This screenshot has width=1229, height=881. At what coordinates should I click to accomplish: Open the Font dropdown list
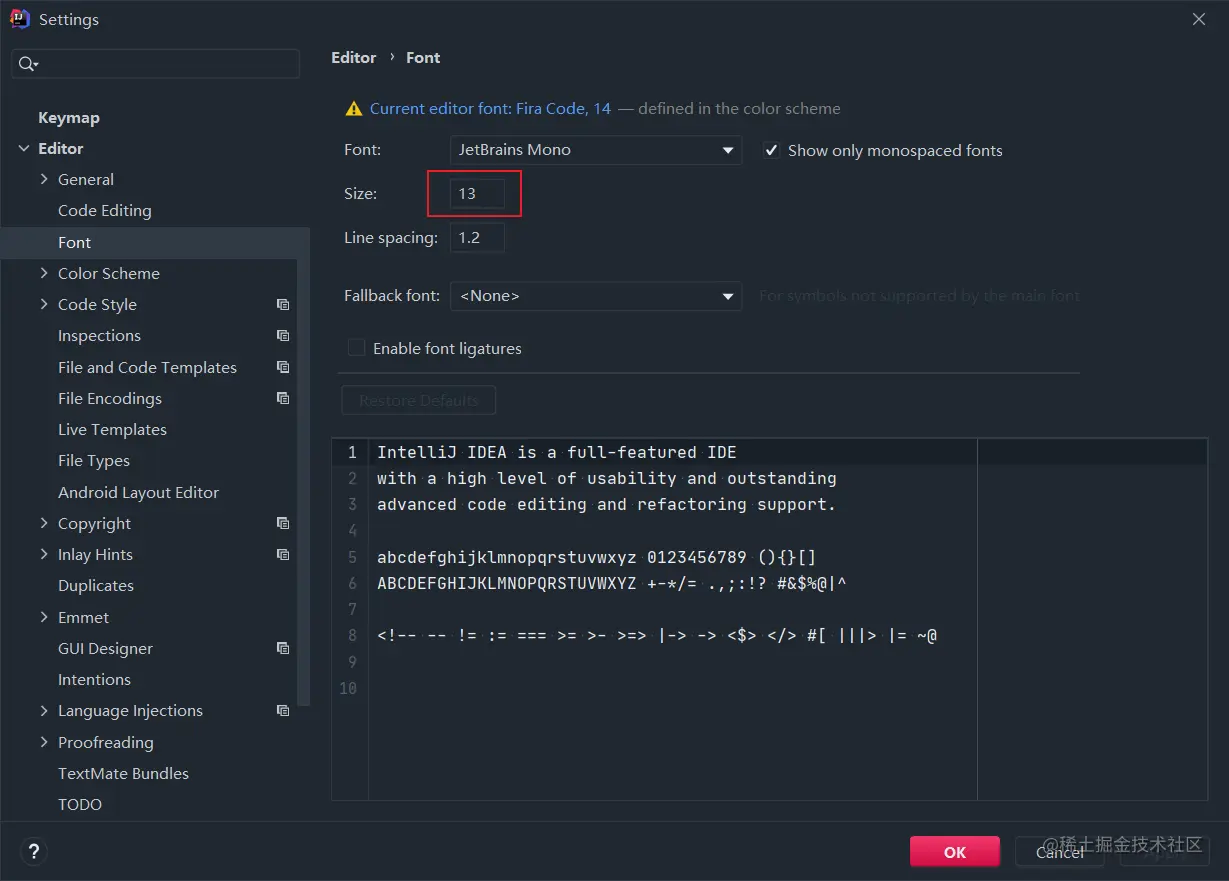[x=596, y=150]
